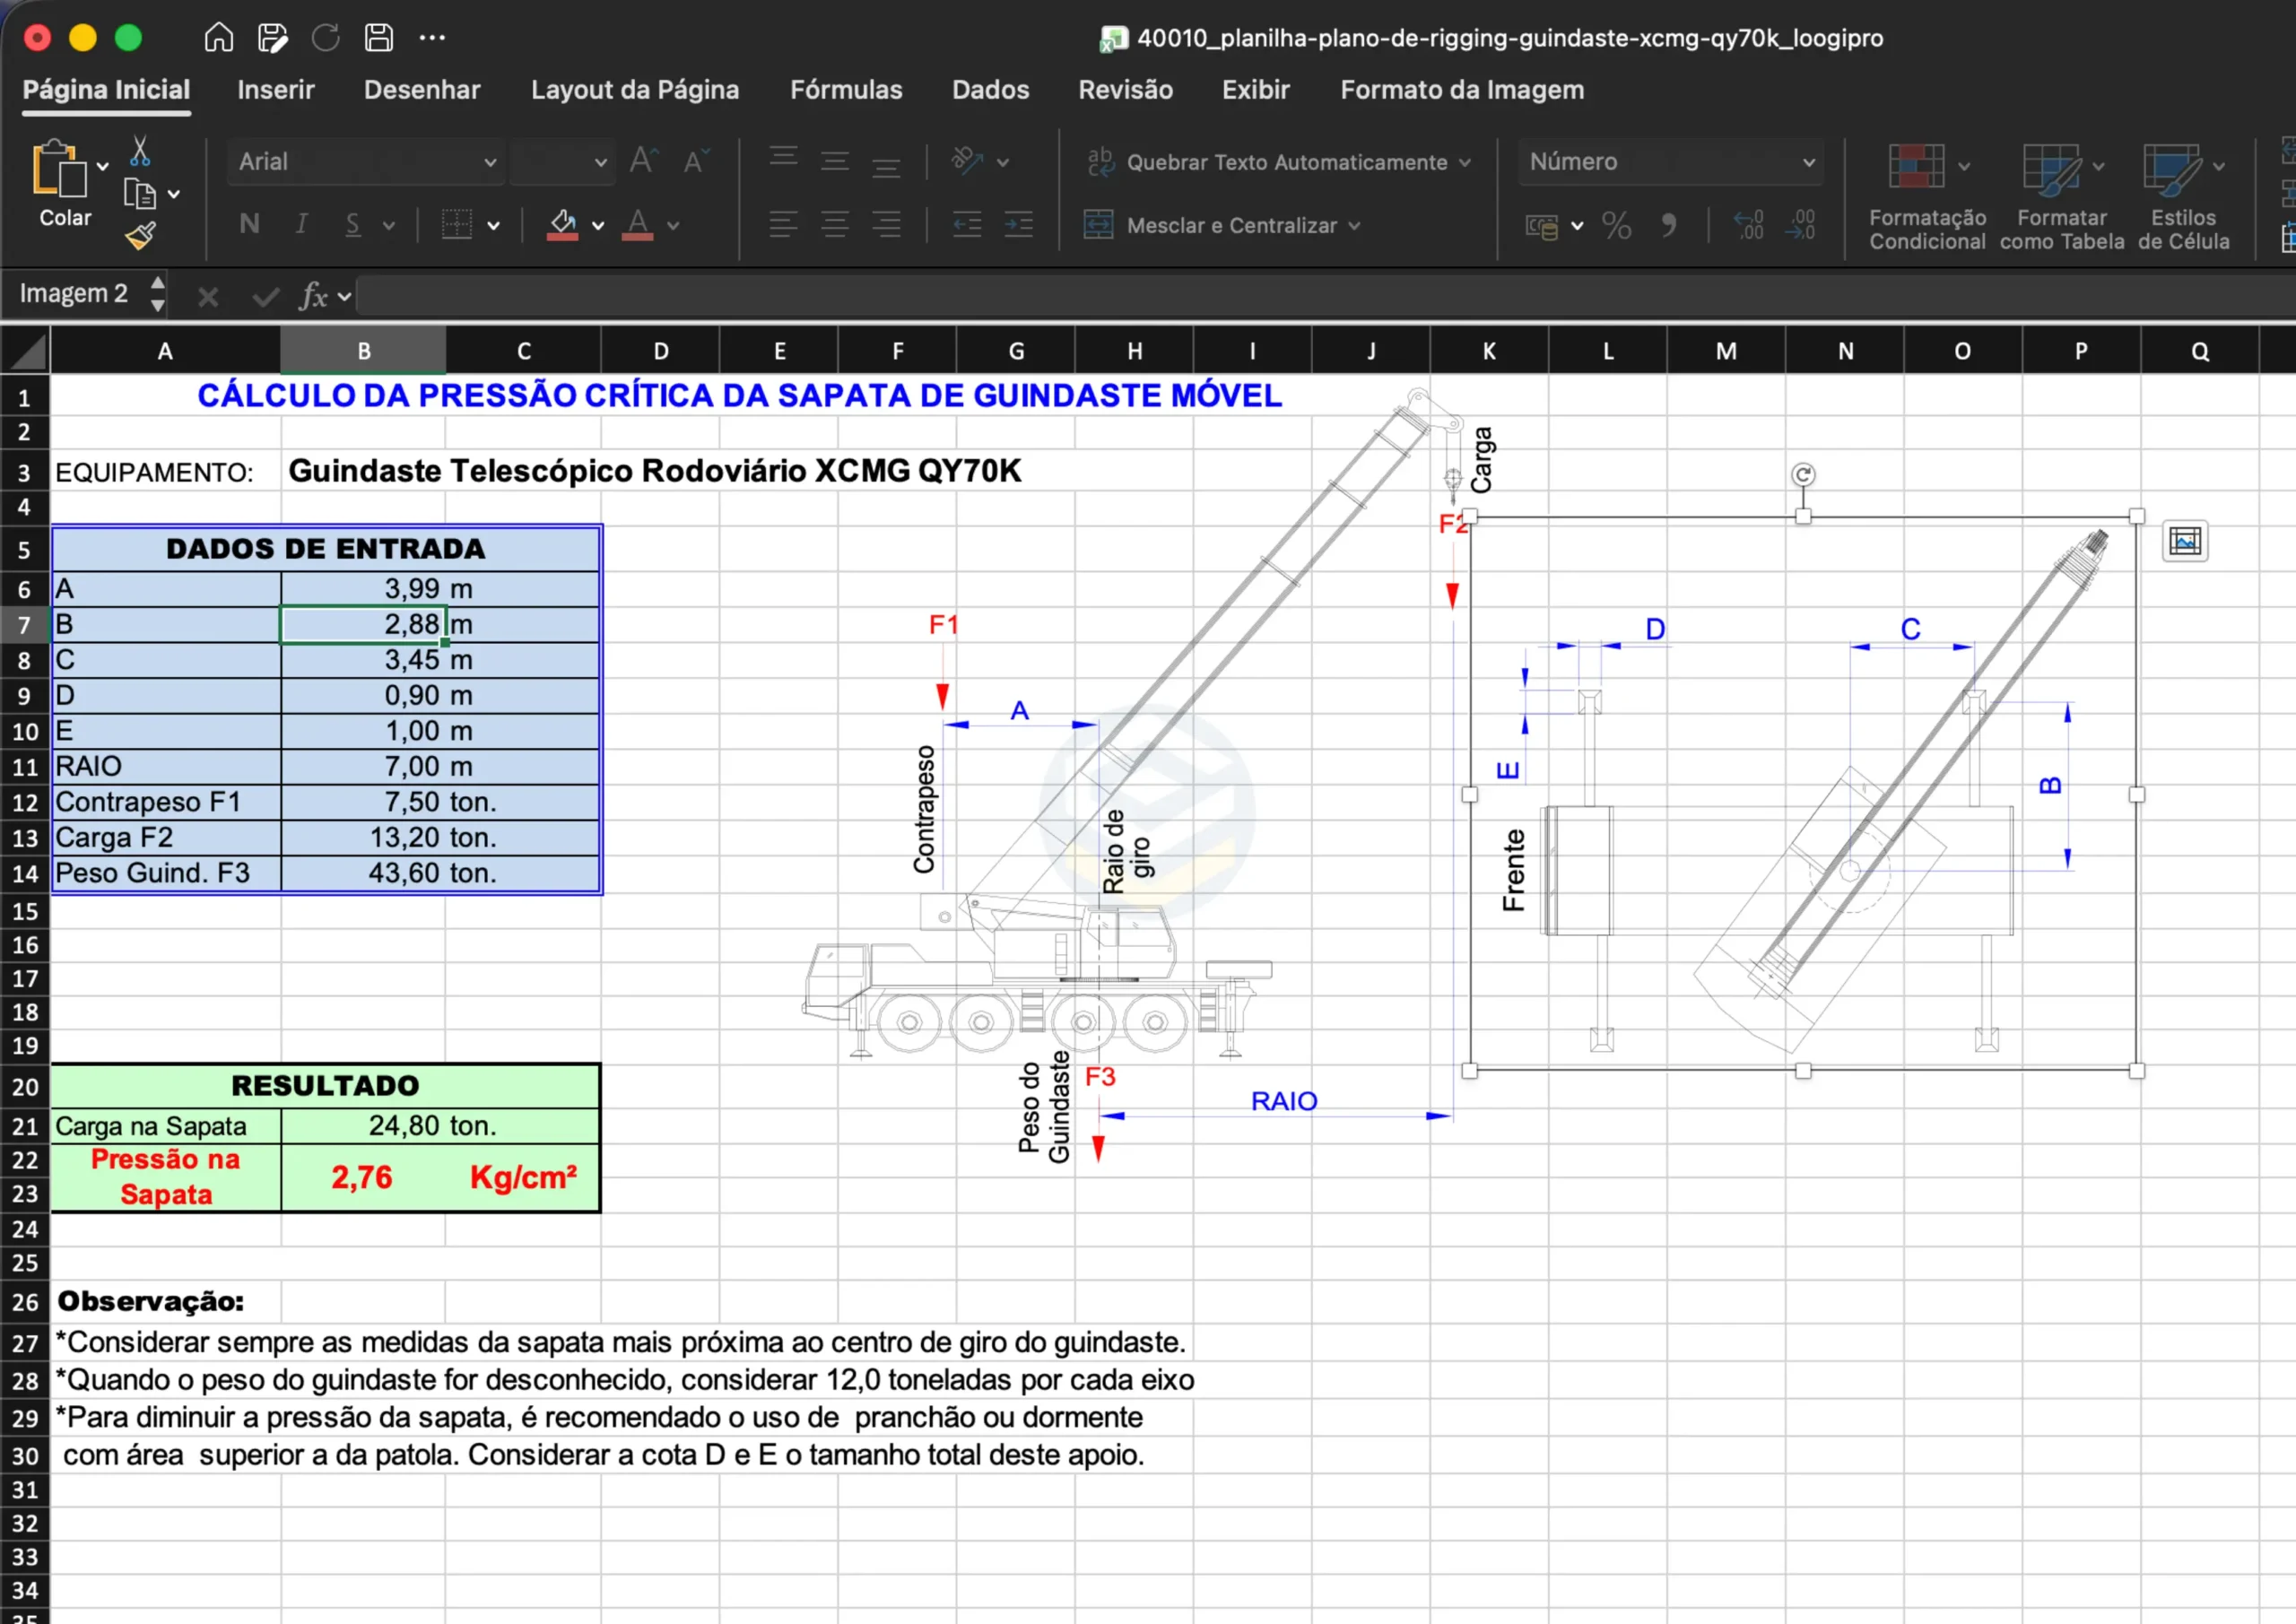Toggle Underline (S) formatting
The width and height of the screenshot is (2296, 1624).
(353, 224)
